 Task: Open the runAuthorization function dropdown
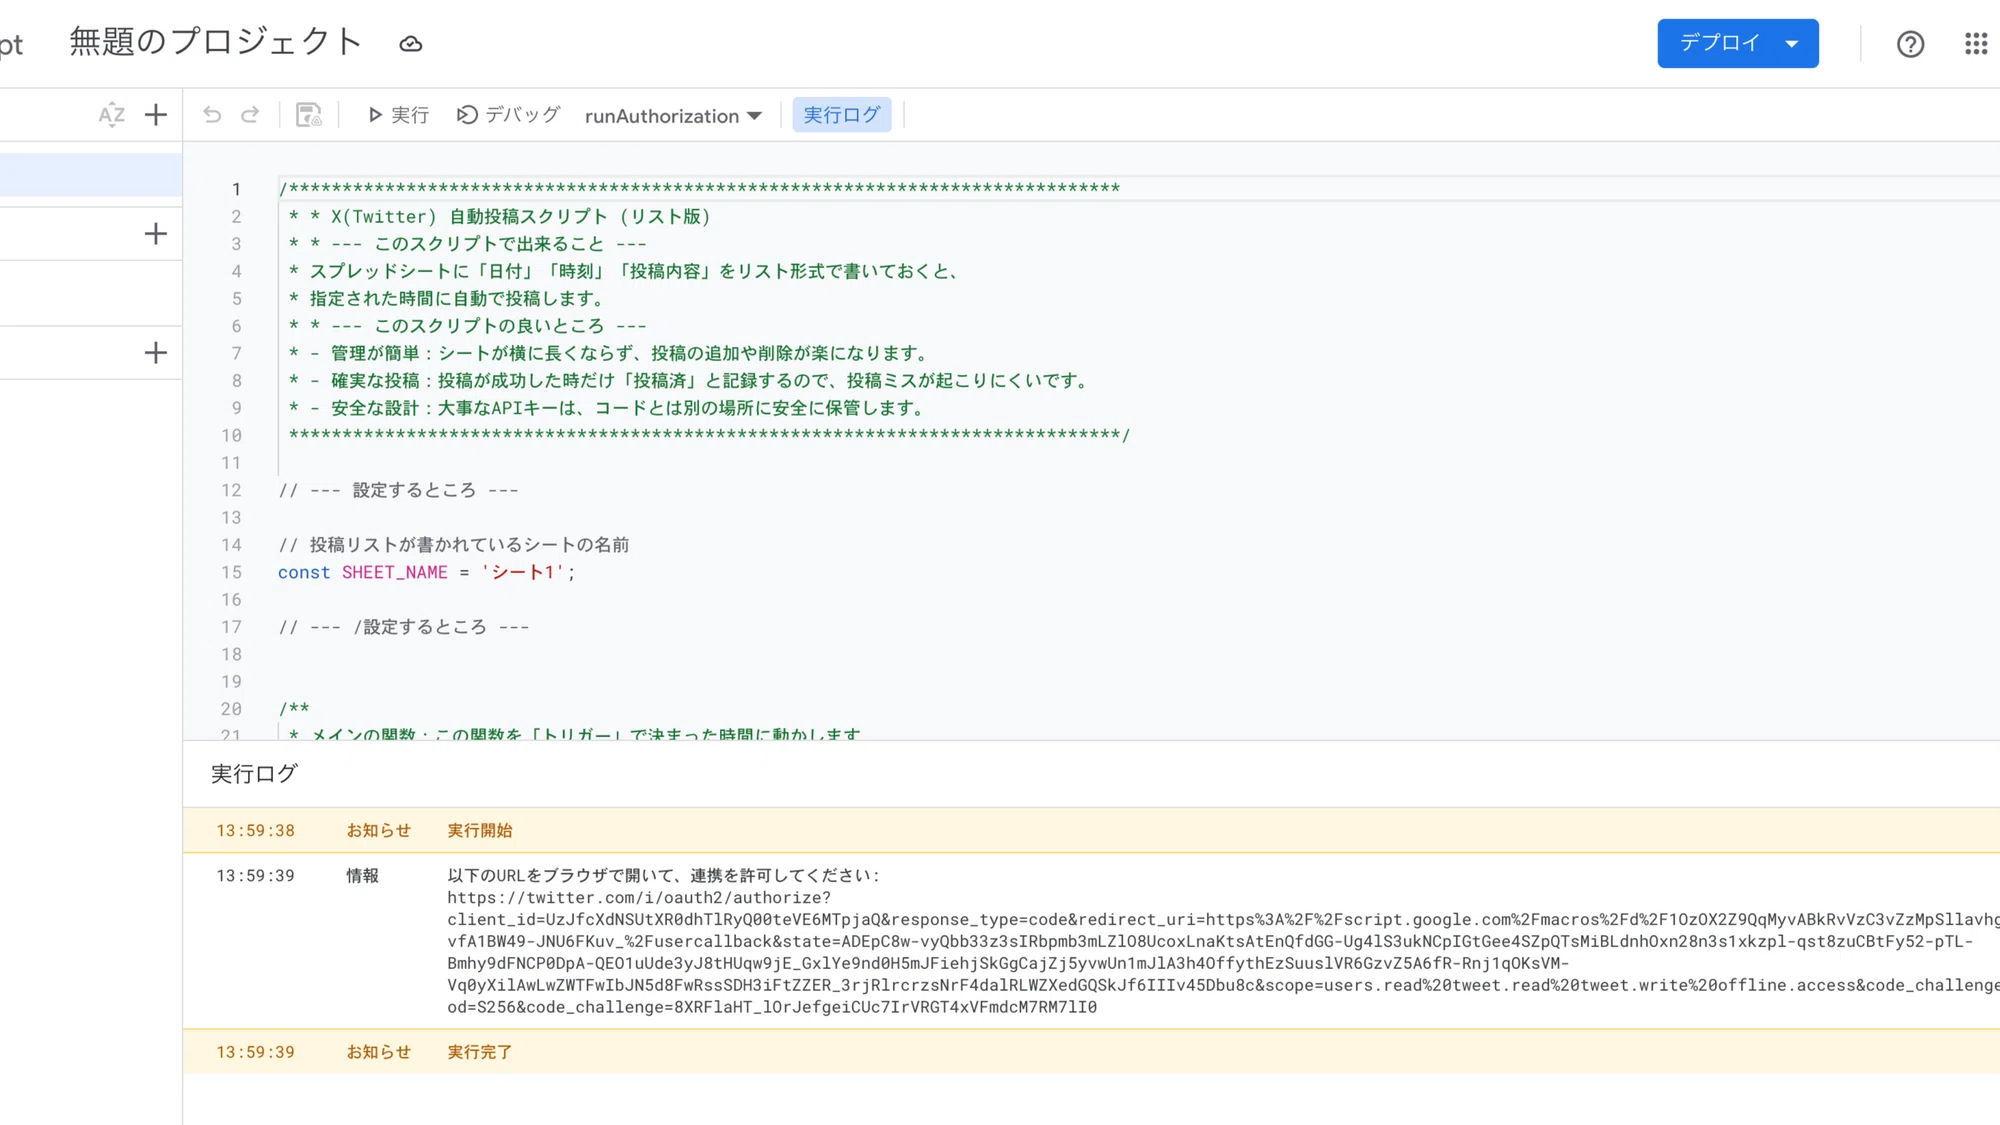pos(674,116)
